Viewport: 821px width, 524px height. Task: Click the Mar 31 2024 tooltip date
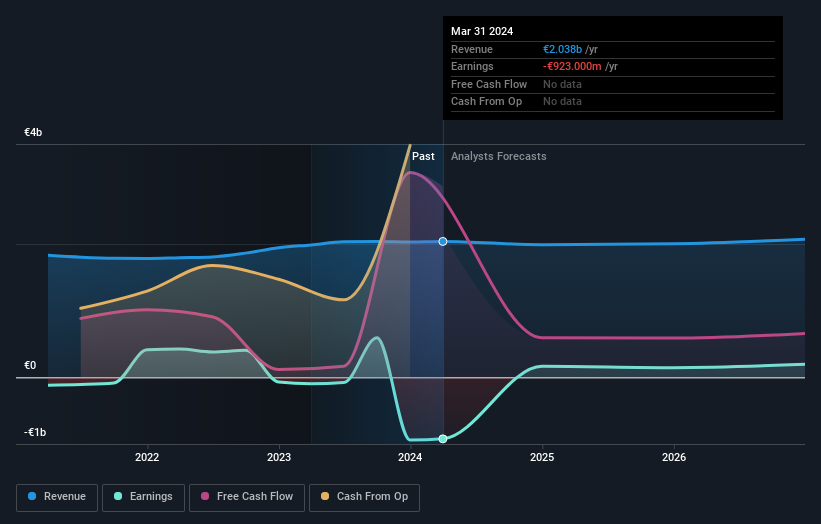(482, 31)
